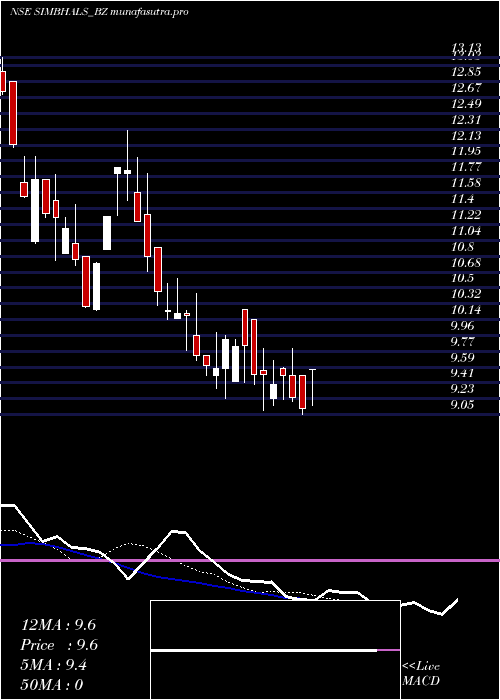The image size is (500, 700).
Task: Click the pink MACD signal line segment in box
Action: [388, 650]
